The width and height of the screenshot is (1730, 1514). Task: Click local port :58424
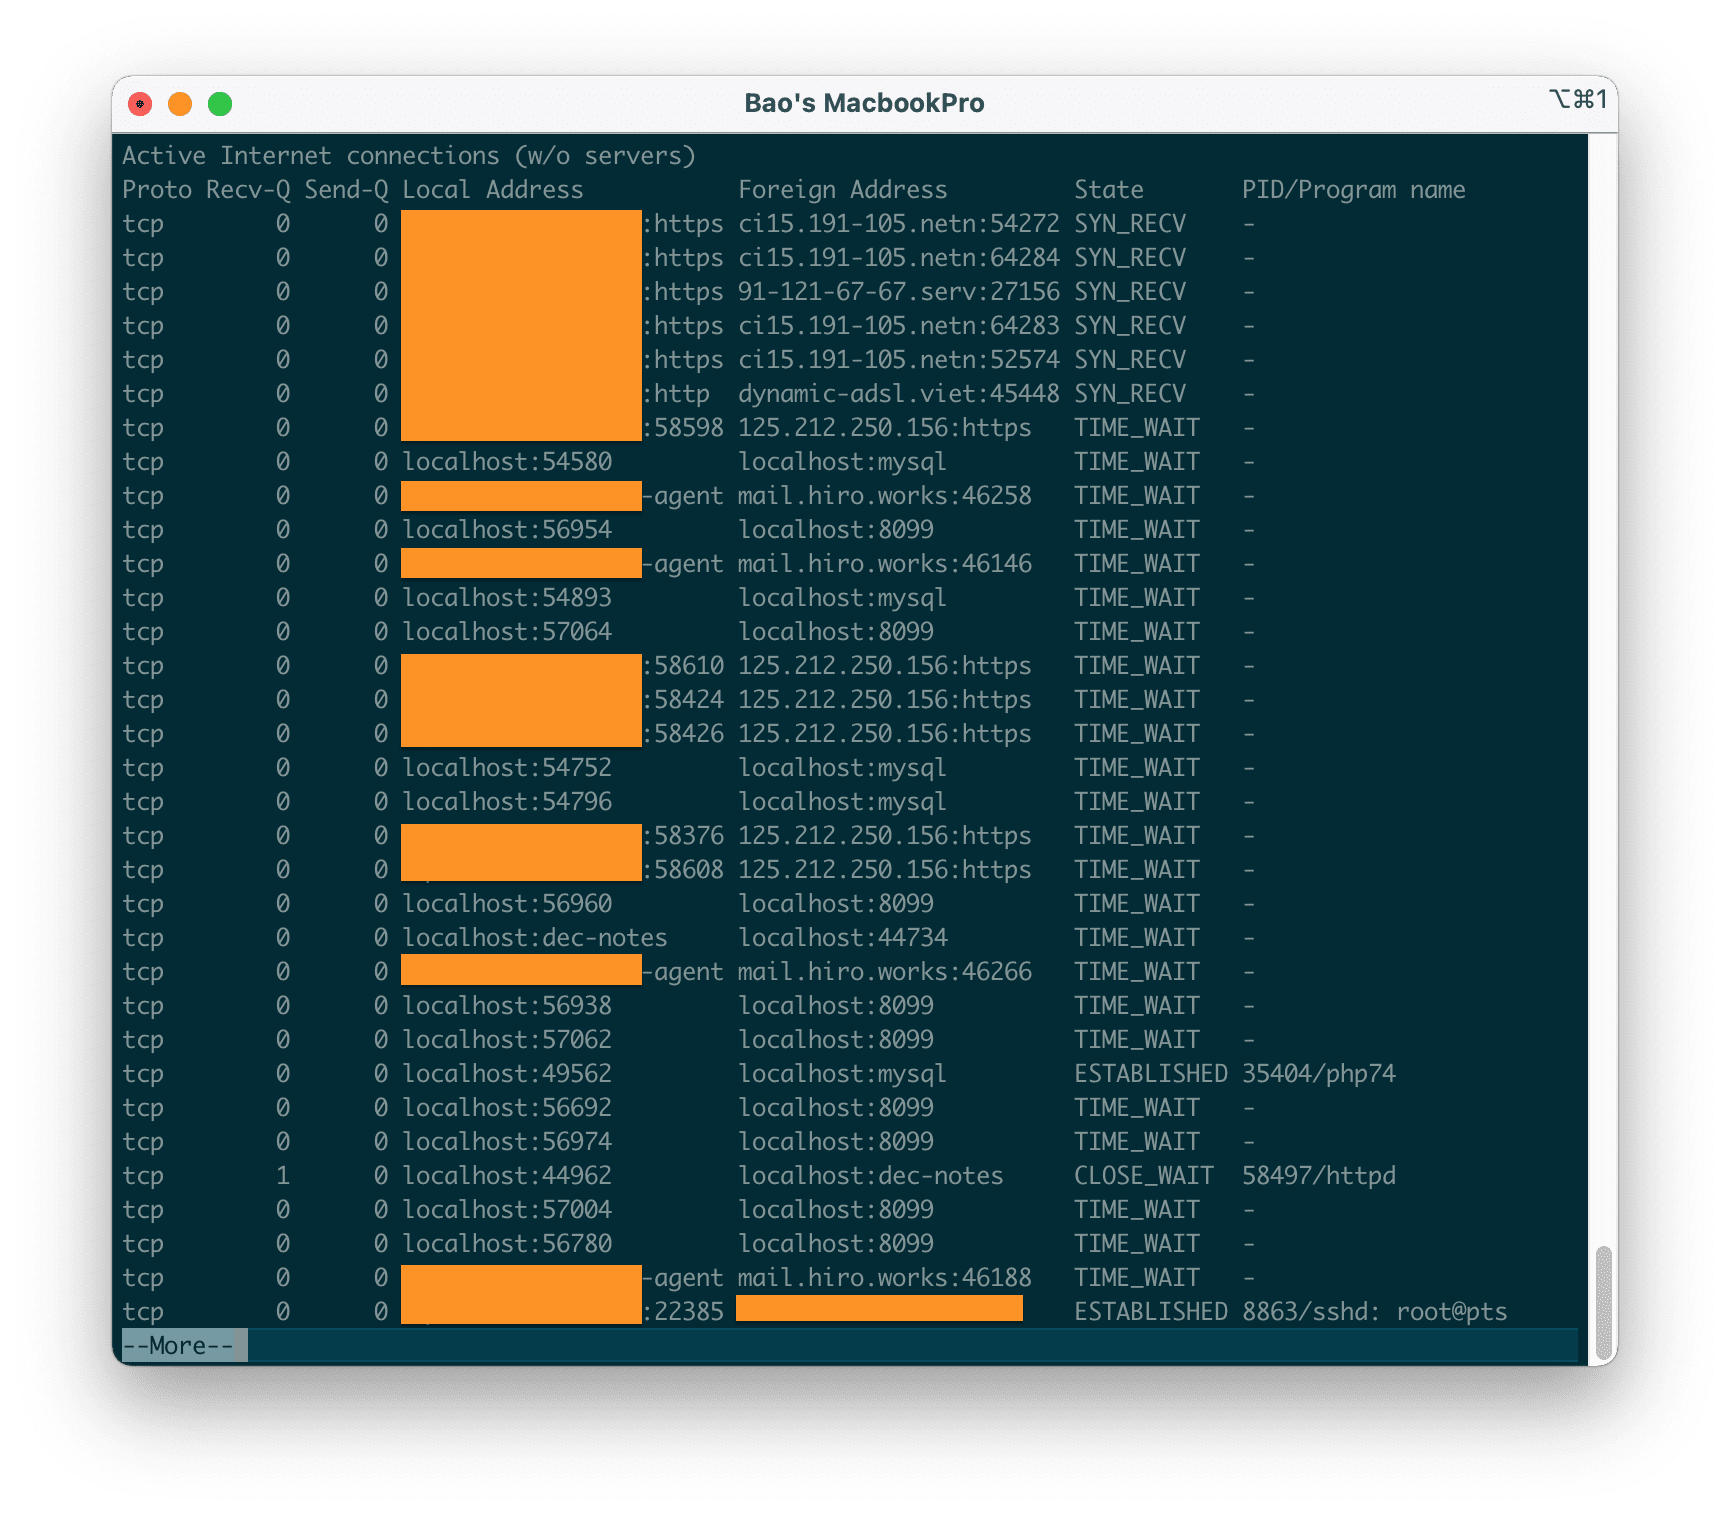(x=683, y=700)
